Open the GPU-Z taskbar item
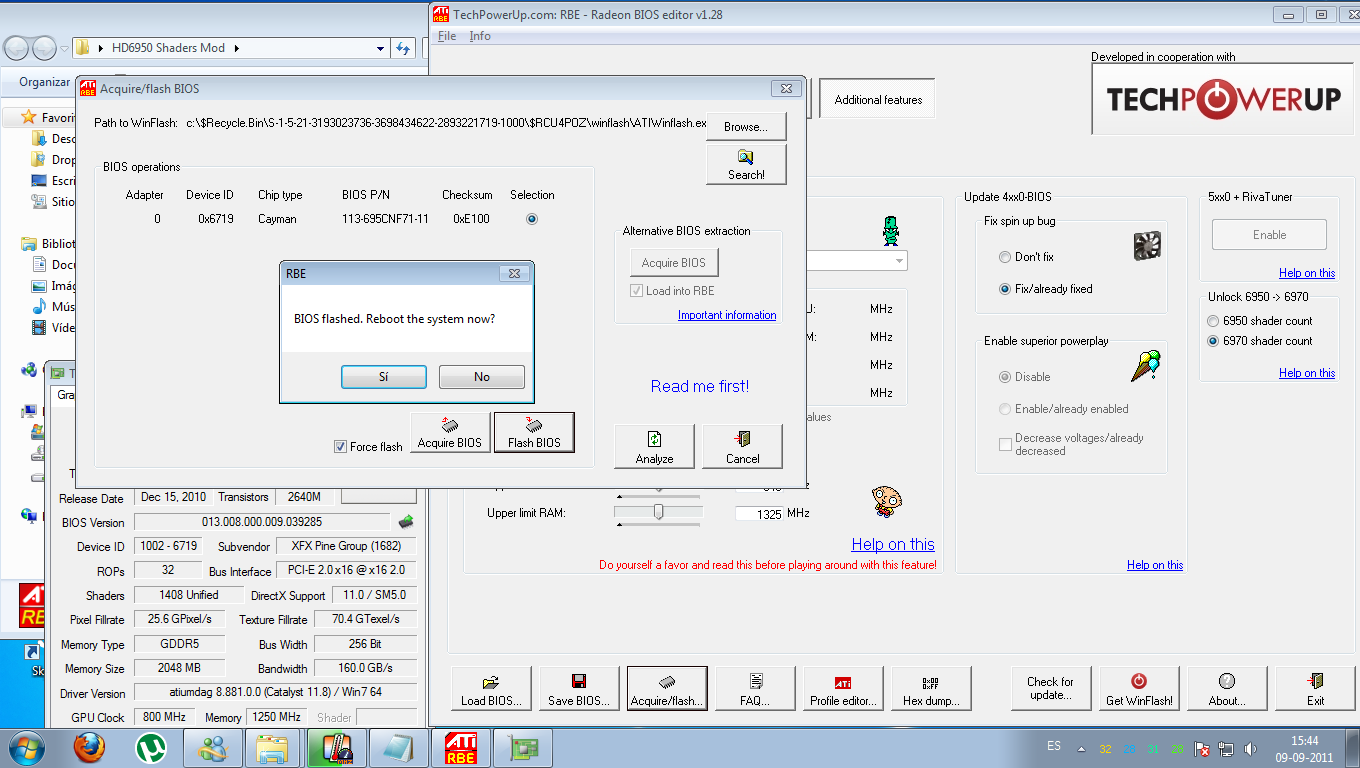This screenshot has width=1360, height=768. (522, 748)
